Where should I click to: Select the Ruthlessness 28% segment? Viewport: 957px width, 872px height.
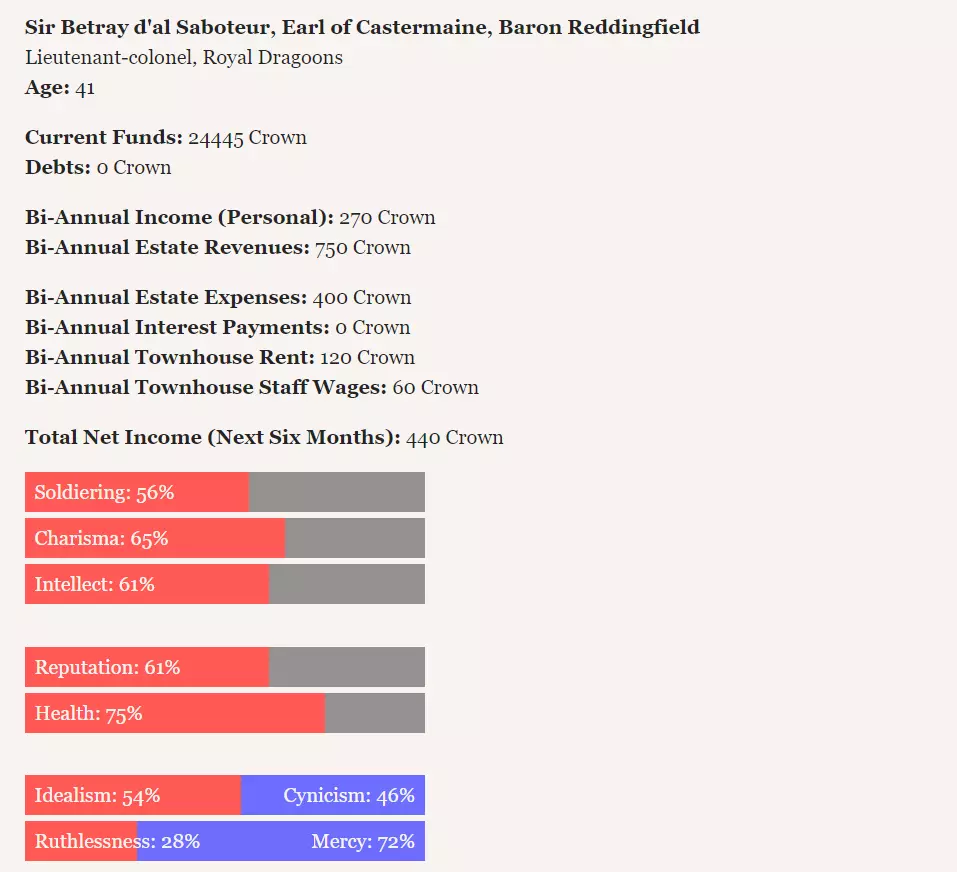(81, 841)
